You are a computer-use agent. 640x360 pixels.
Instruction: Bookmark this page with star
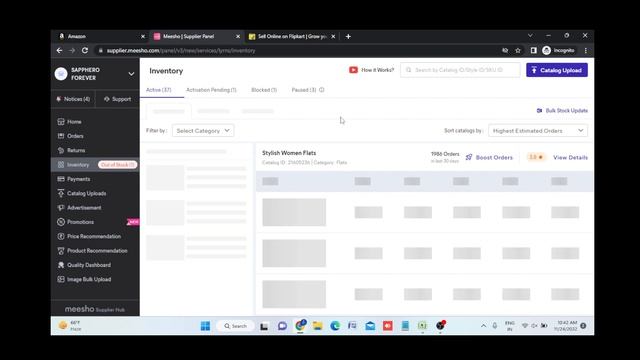pos(518,50)
